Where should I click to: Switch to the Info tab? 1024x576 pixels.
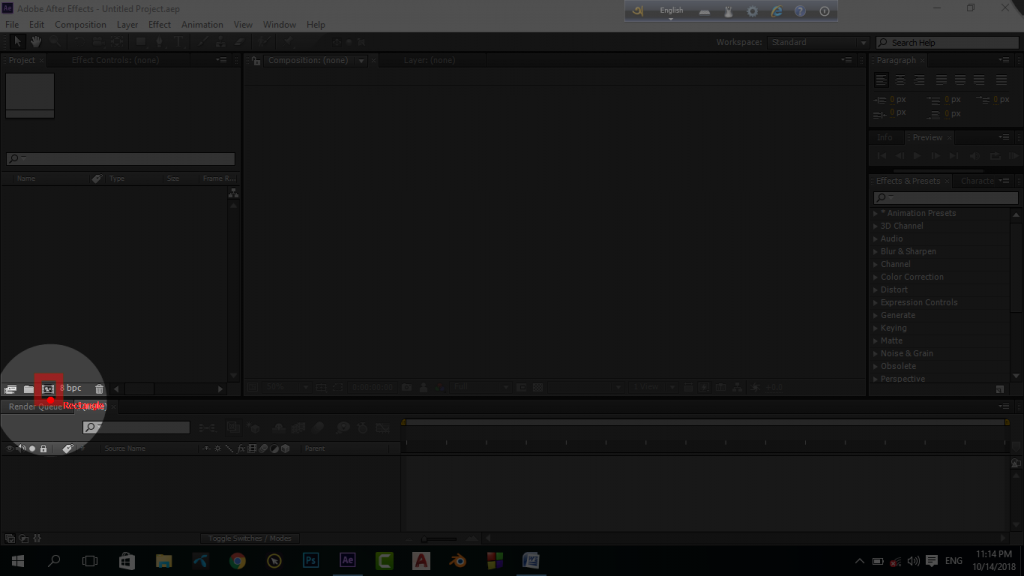tap(885, 138)
